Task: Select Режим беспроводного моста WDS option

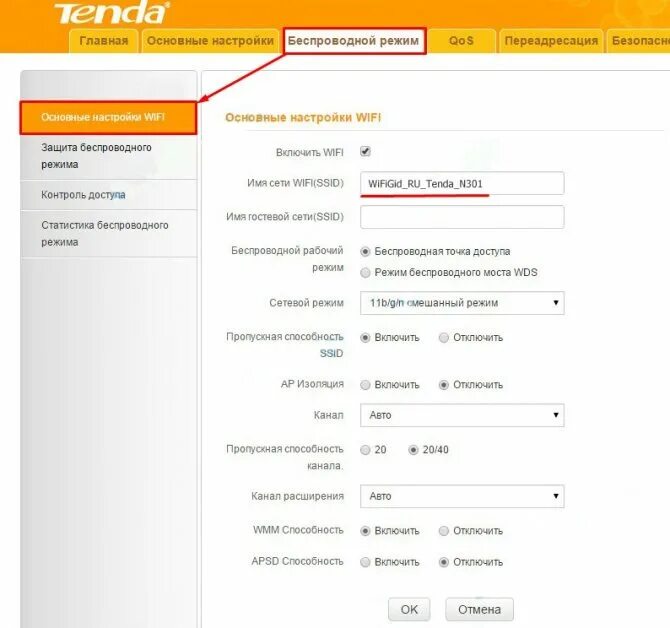Action: [365, 273]
